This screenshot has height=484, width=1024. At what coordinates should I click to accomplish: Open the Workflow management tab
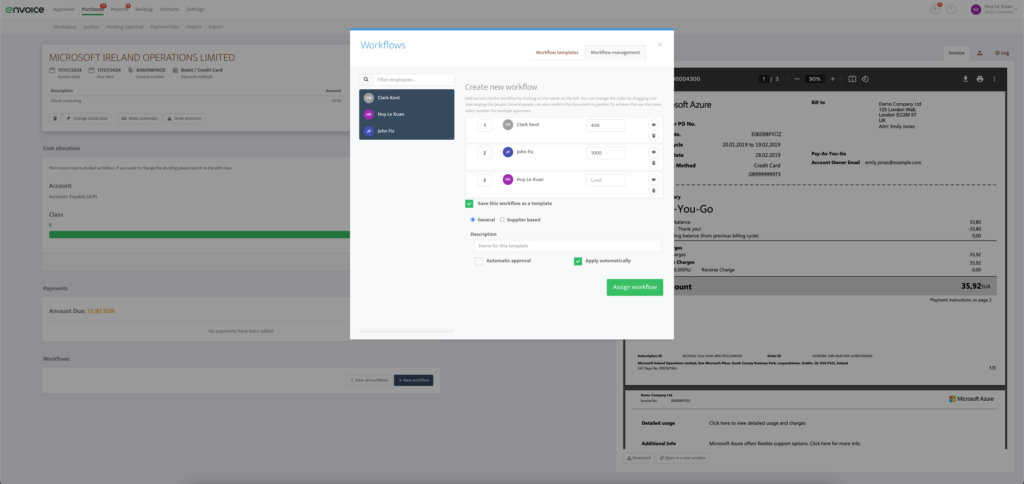(x=615, y=52)
